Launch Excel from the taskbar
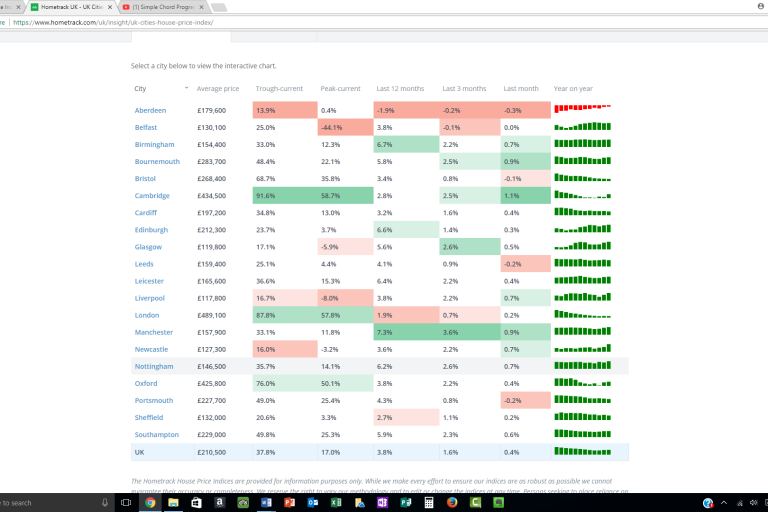The height and width of the screenshot is (512, 768). [x=335, y=503]
